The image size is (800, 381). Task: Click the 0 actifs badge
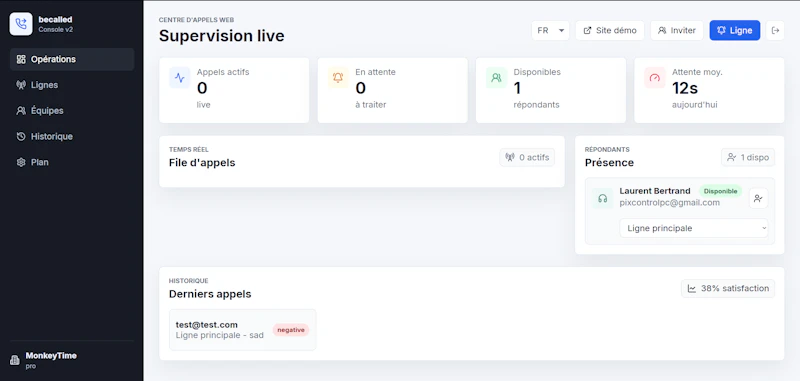point(527,158)
